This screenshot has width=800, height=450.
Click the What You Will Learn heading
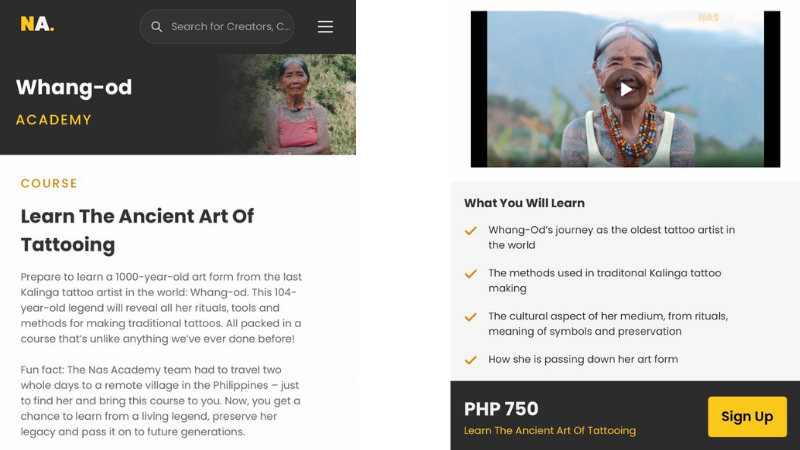point(524,203)
